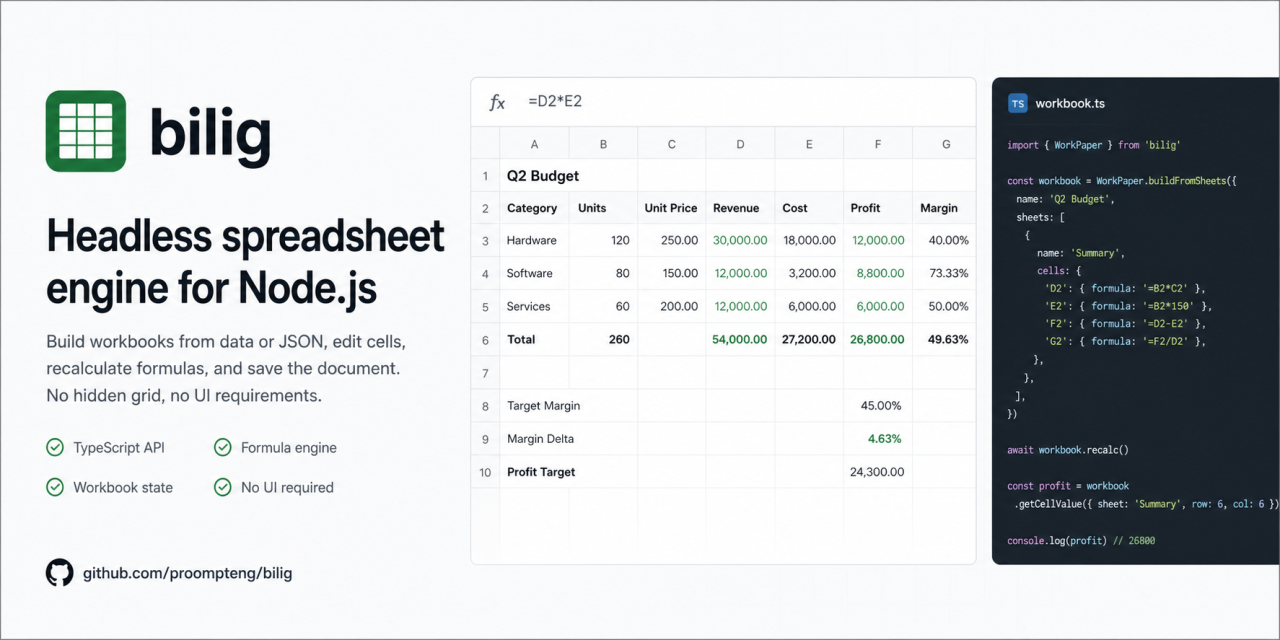Click the Revenue header cell
The width and height of the screenshot is (1280, 640).
tap(740, 208)
